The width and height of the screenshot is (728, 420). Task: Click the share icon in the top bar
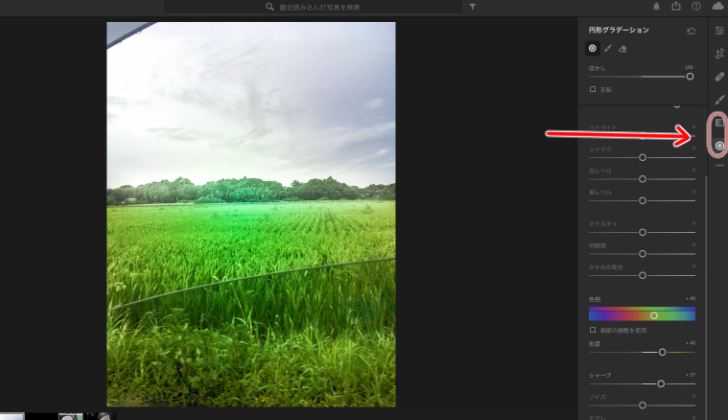(x=676, y=6)
